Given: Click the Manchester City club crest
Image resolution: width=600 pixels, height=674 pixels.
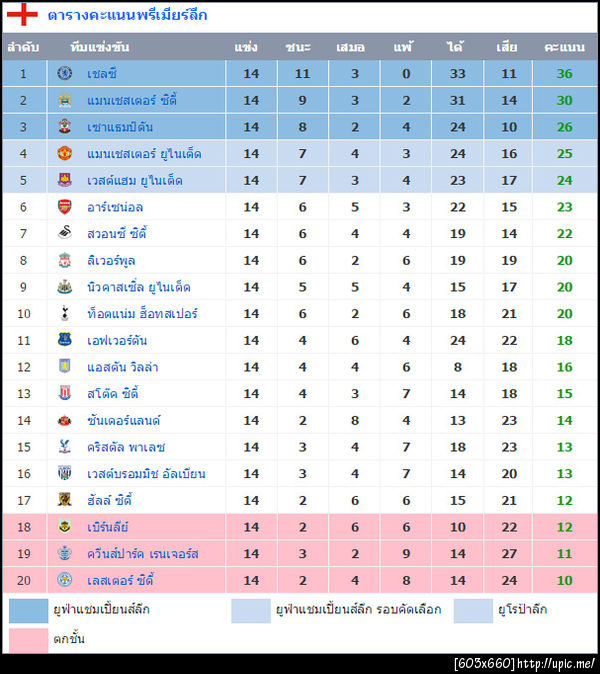Looking at the screenshot, I should tap(65, 100).
